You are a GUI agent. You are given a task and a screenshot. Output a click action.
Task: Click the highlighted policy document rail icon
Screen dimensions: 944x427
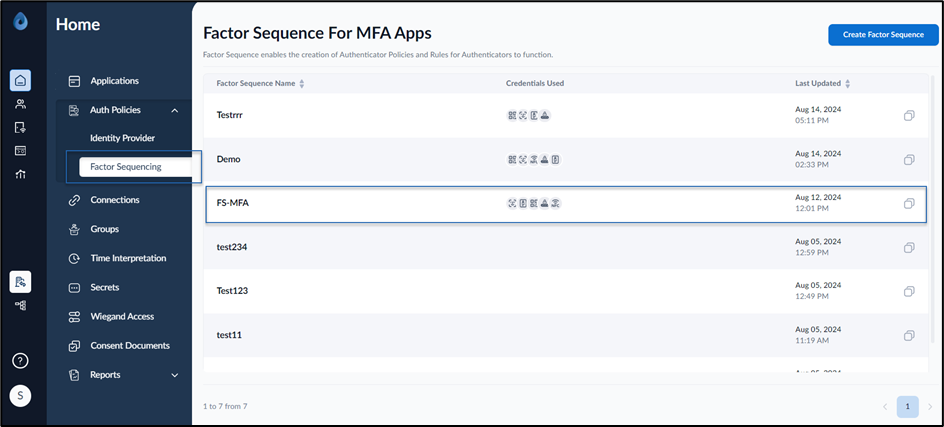coord(20,281)
